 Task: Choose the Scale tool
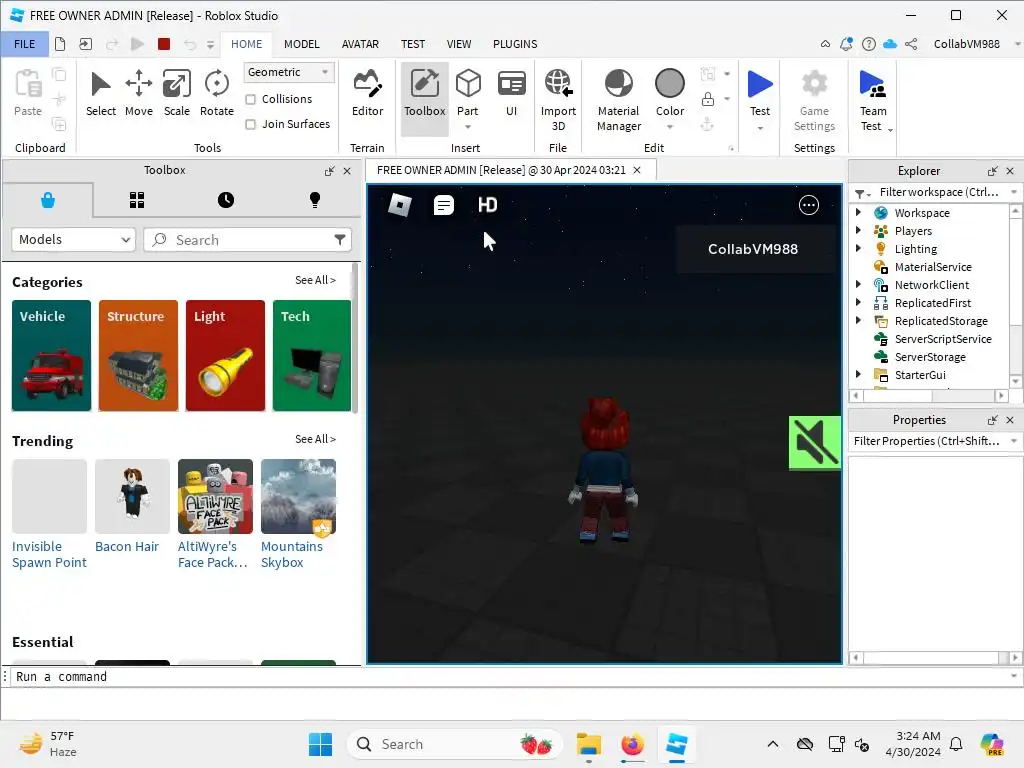click(x=177, y=93)
